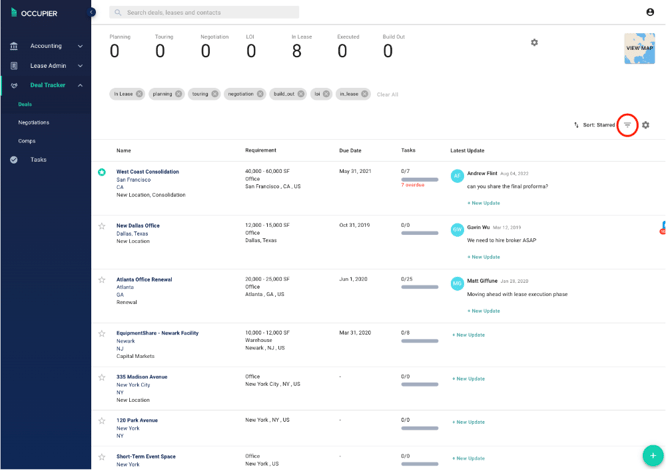The height and width of the screenshot is (471, 670).
Task: Click Gavin Wu's avatar
Action: tap(457, 230)
